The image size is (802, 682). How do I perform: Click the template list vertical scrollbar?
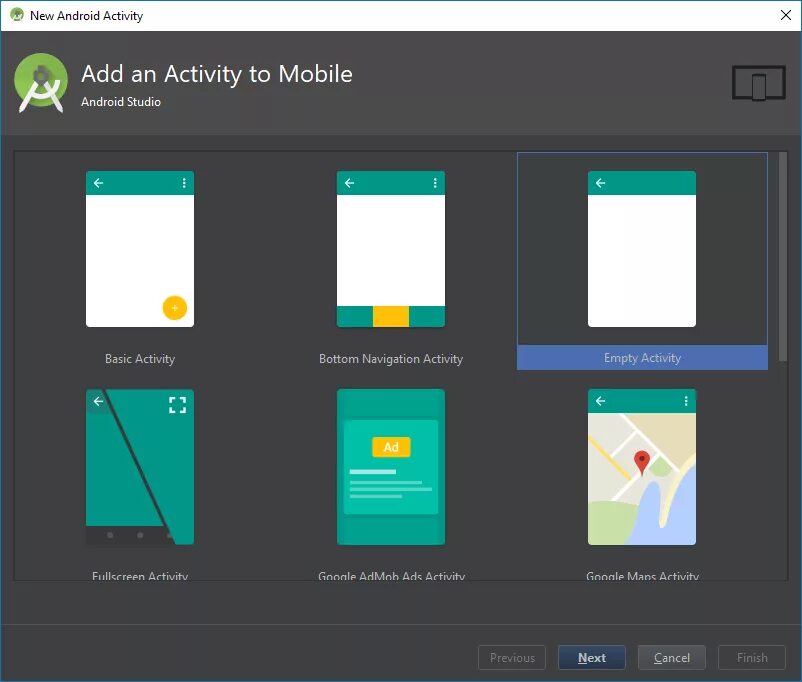click(783, 257)
